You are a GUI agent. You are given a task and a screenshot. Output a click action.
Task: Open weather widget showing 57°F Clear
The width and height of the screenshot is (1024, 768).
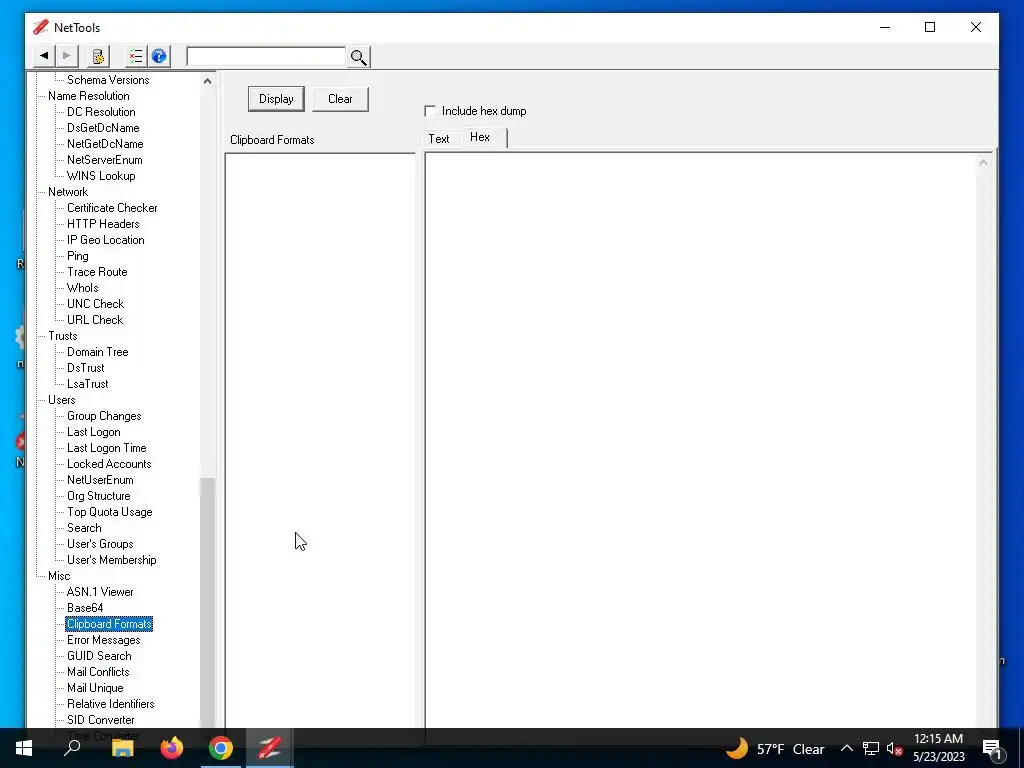pyautogui.click(x=775, y=748)
